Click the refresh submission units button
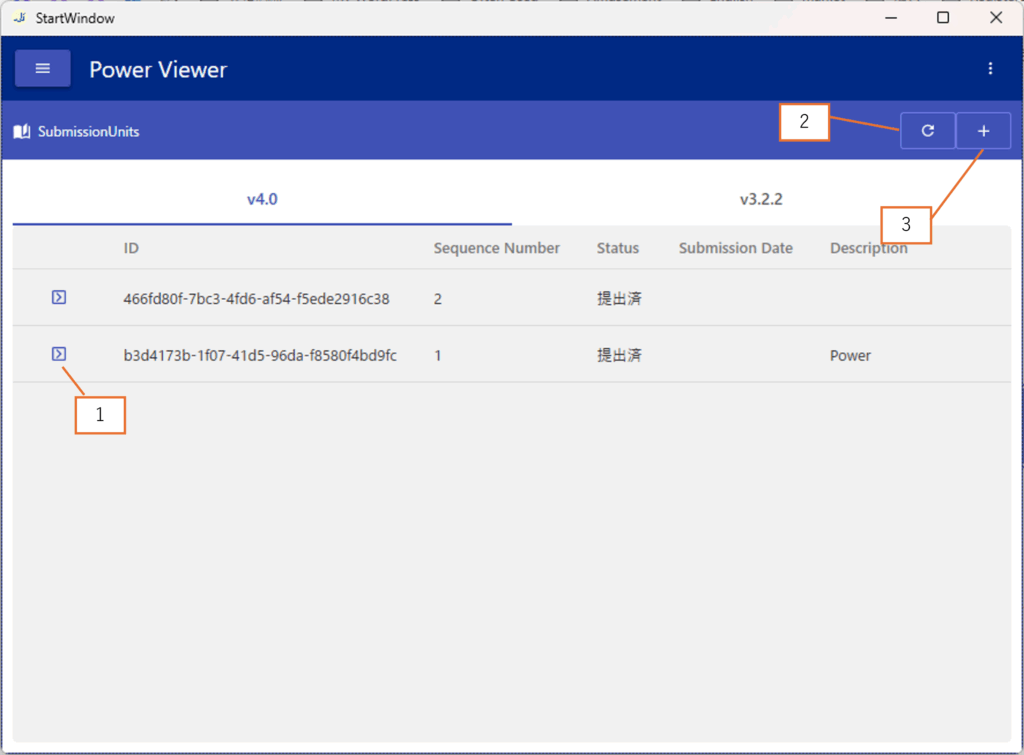The image size is (1024, 755). 927,131
